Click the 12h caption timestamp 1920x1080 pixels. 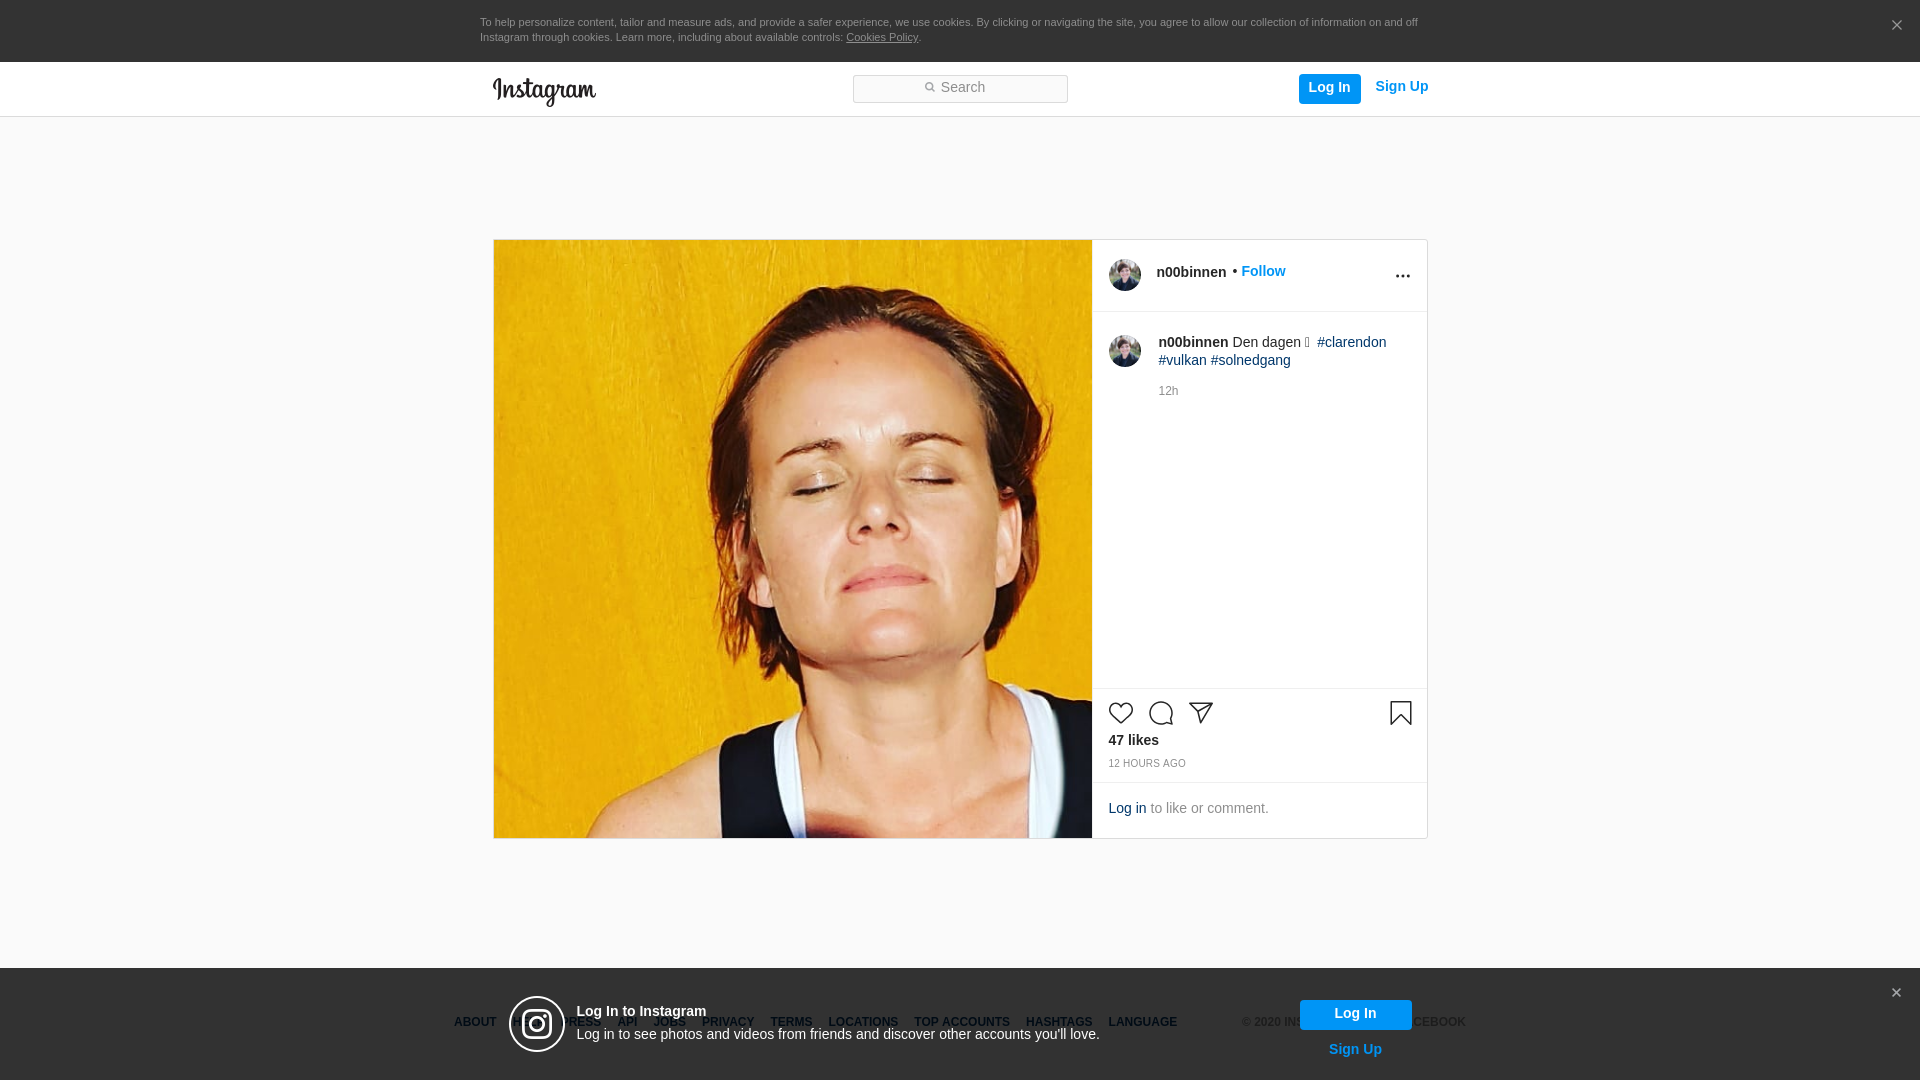(x=1168, y=391)
